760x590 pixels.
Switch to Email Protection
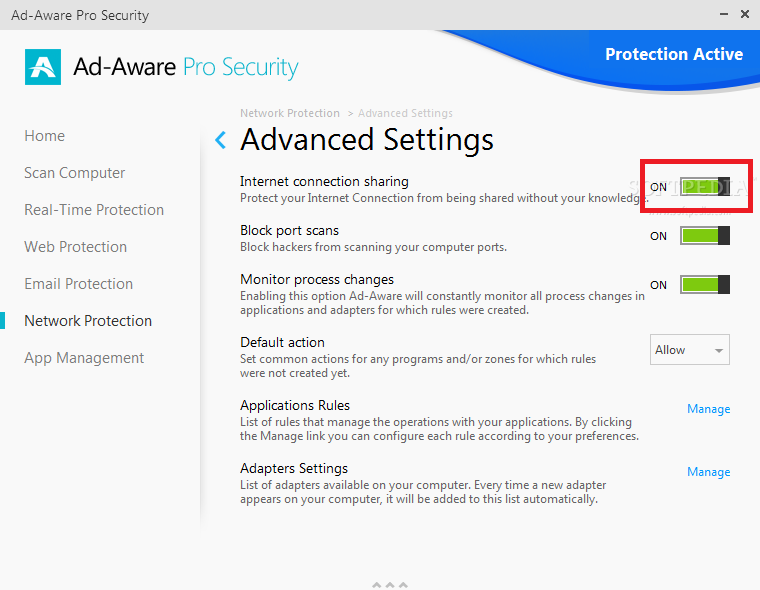click(78, 284)
